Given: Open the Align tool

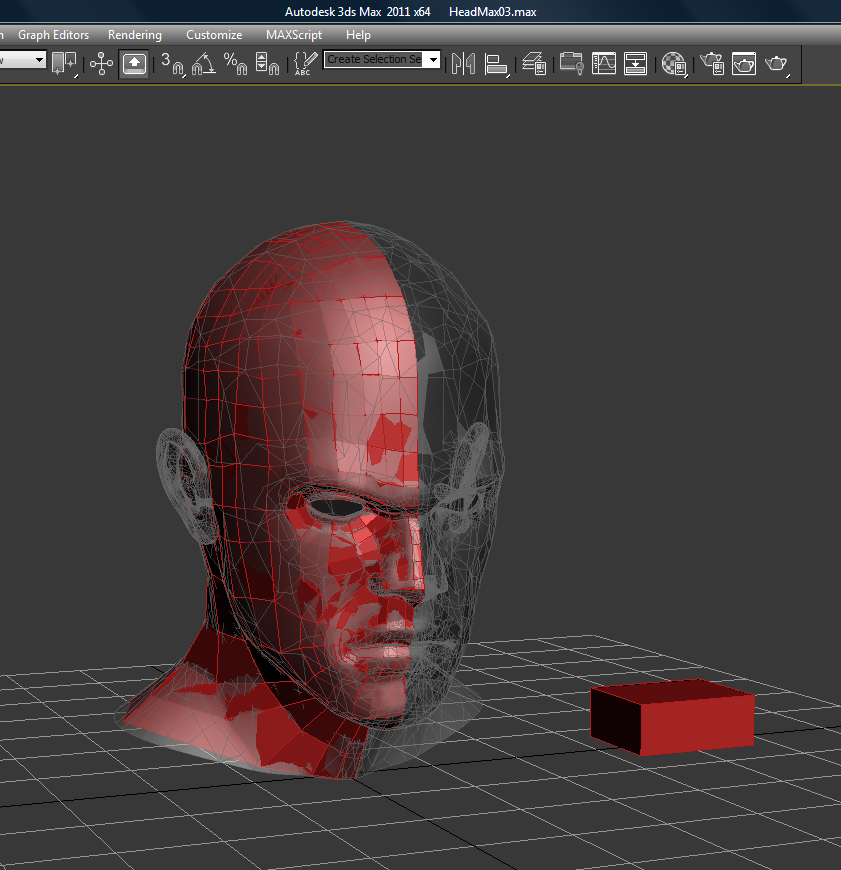Looking at the screenshot, I should click(496, 63).
